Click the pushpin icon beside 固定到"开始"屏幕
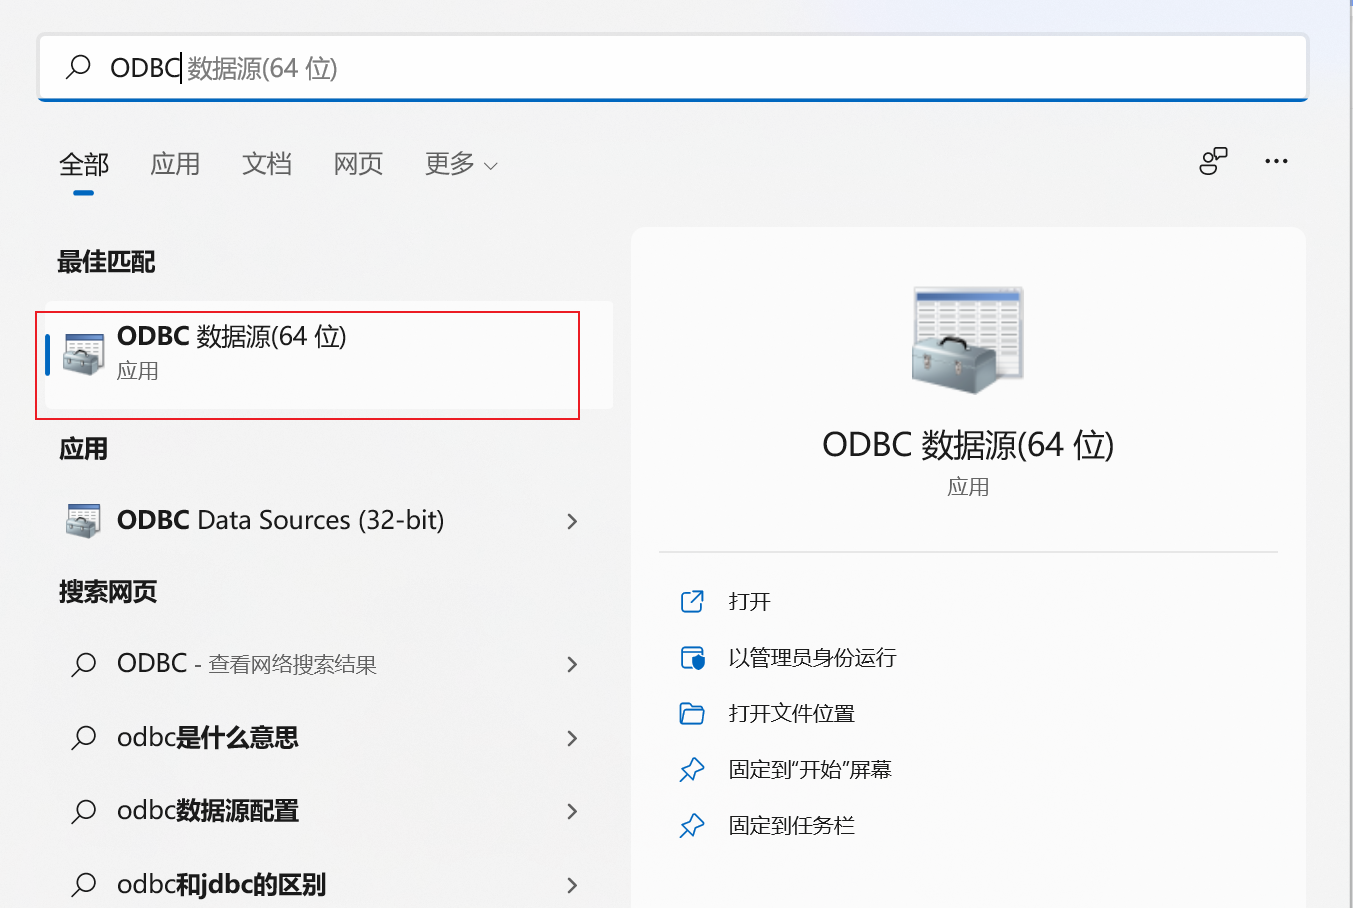Viewport: 1353px width, 908px height. tap(692, 769)
